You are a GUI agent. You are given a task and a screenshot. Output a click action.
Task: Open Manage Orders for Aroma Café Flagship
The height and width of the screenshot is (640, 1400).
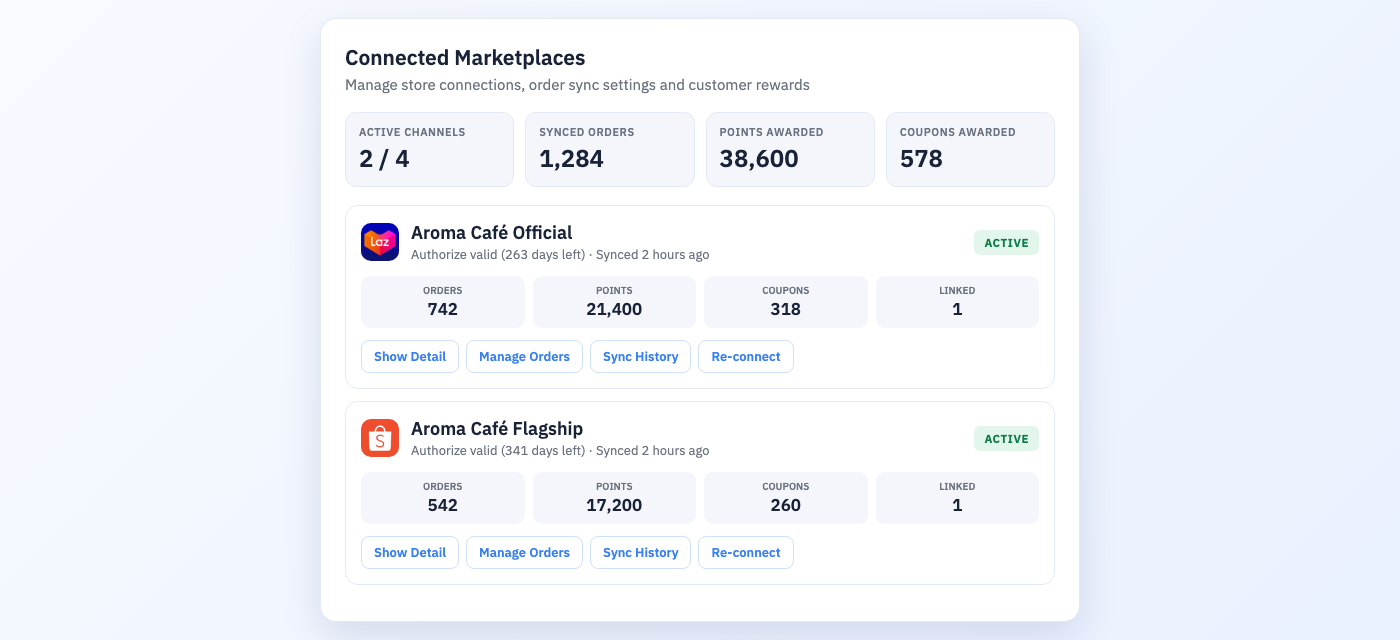[524, 553]
